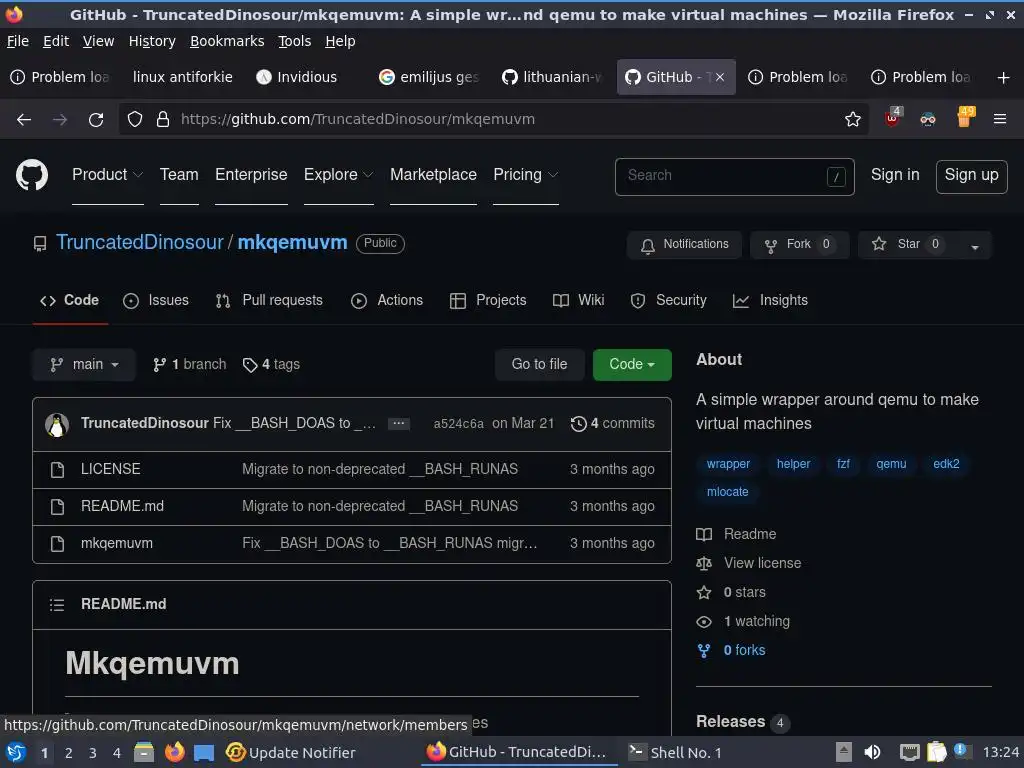Open the system volume speaker icon
Image resolution: width=1024 pixels, height=768 pixels.
coord(872,752)
